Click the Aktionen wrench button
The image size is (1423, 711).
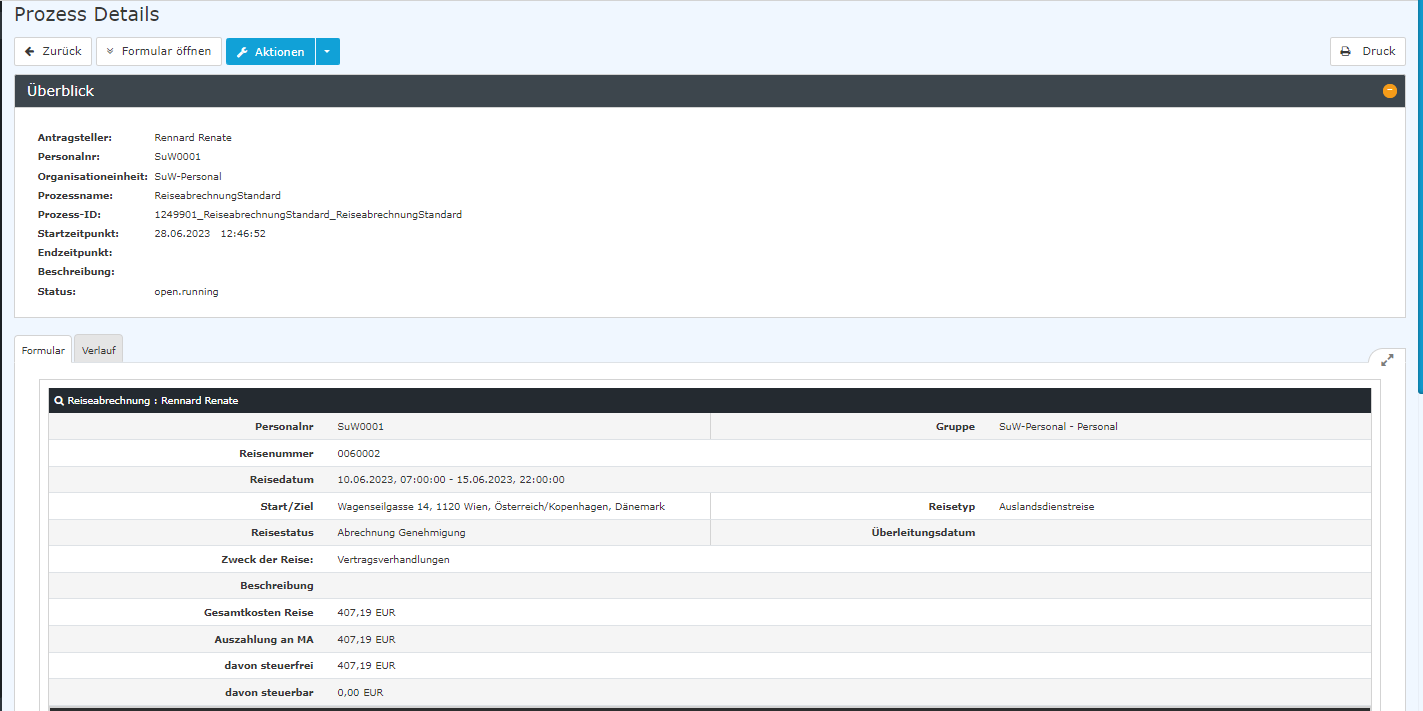coord(270,52)
